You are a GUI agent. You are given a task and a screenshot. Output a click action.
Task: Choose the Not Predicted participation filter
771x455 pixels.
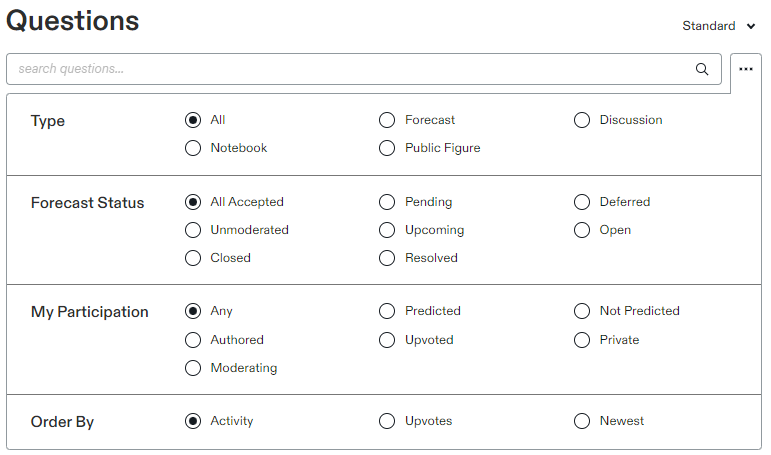pyautogui.click(x=582, y=312)
